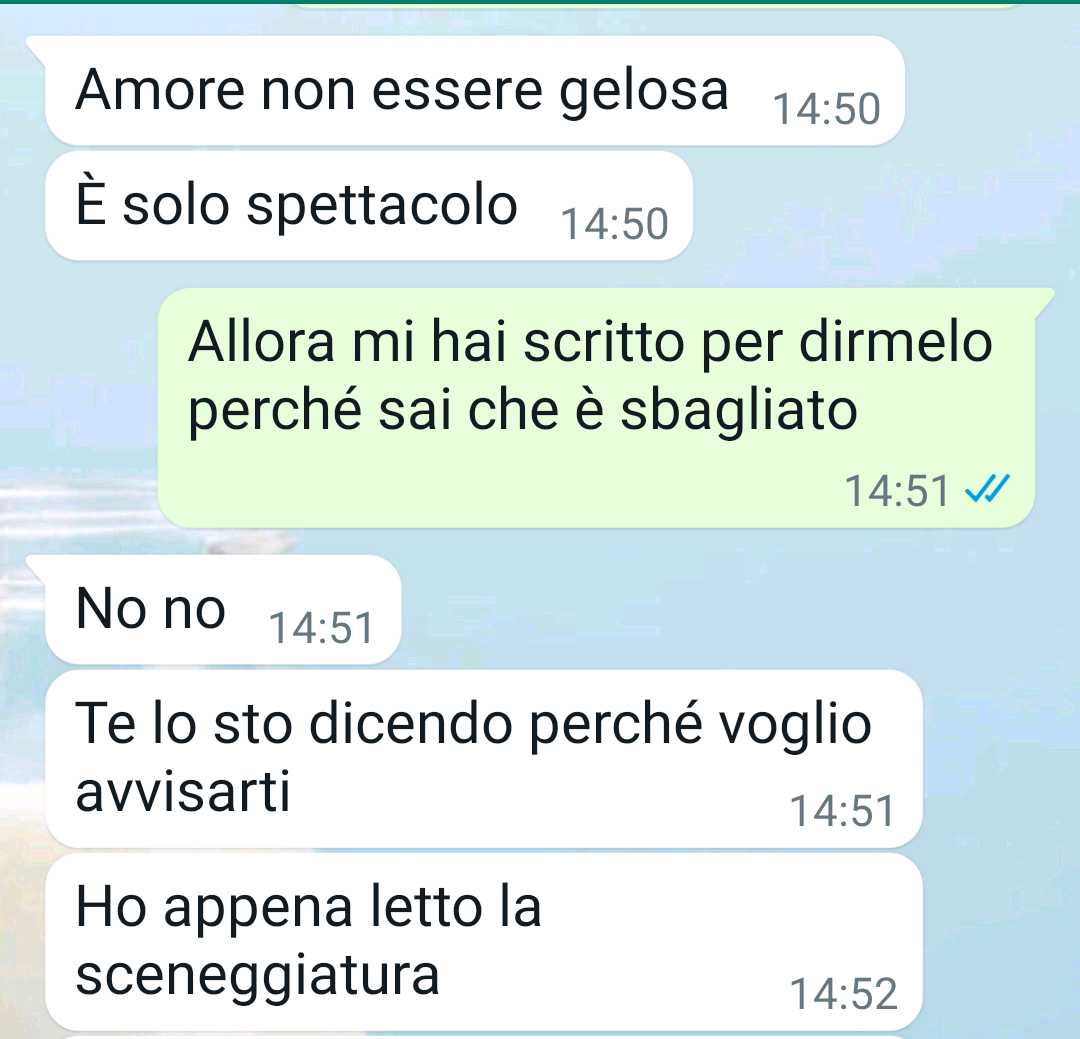Screen dimensions: 1080x1039
Task: Tap the 14:50 timestamp beside "gelosa"
Action: [x=827, y=109]
